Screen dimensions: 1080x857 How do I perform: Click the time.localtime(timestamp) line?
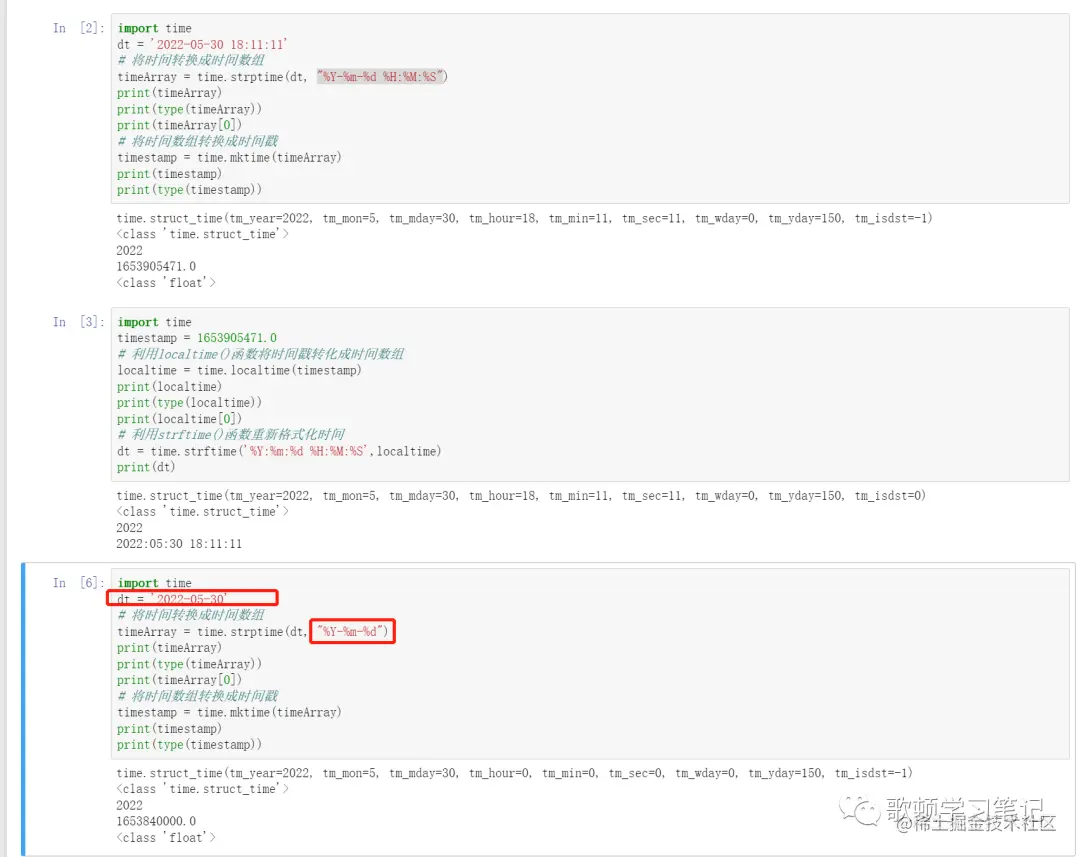tap(239, 370)
